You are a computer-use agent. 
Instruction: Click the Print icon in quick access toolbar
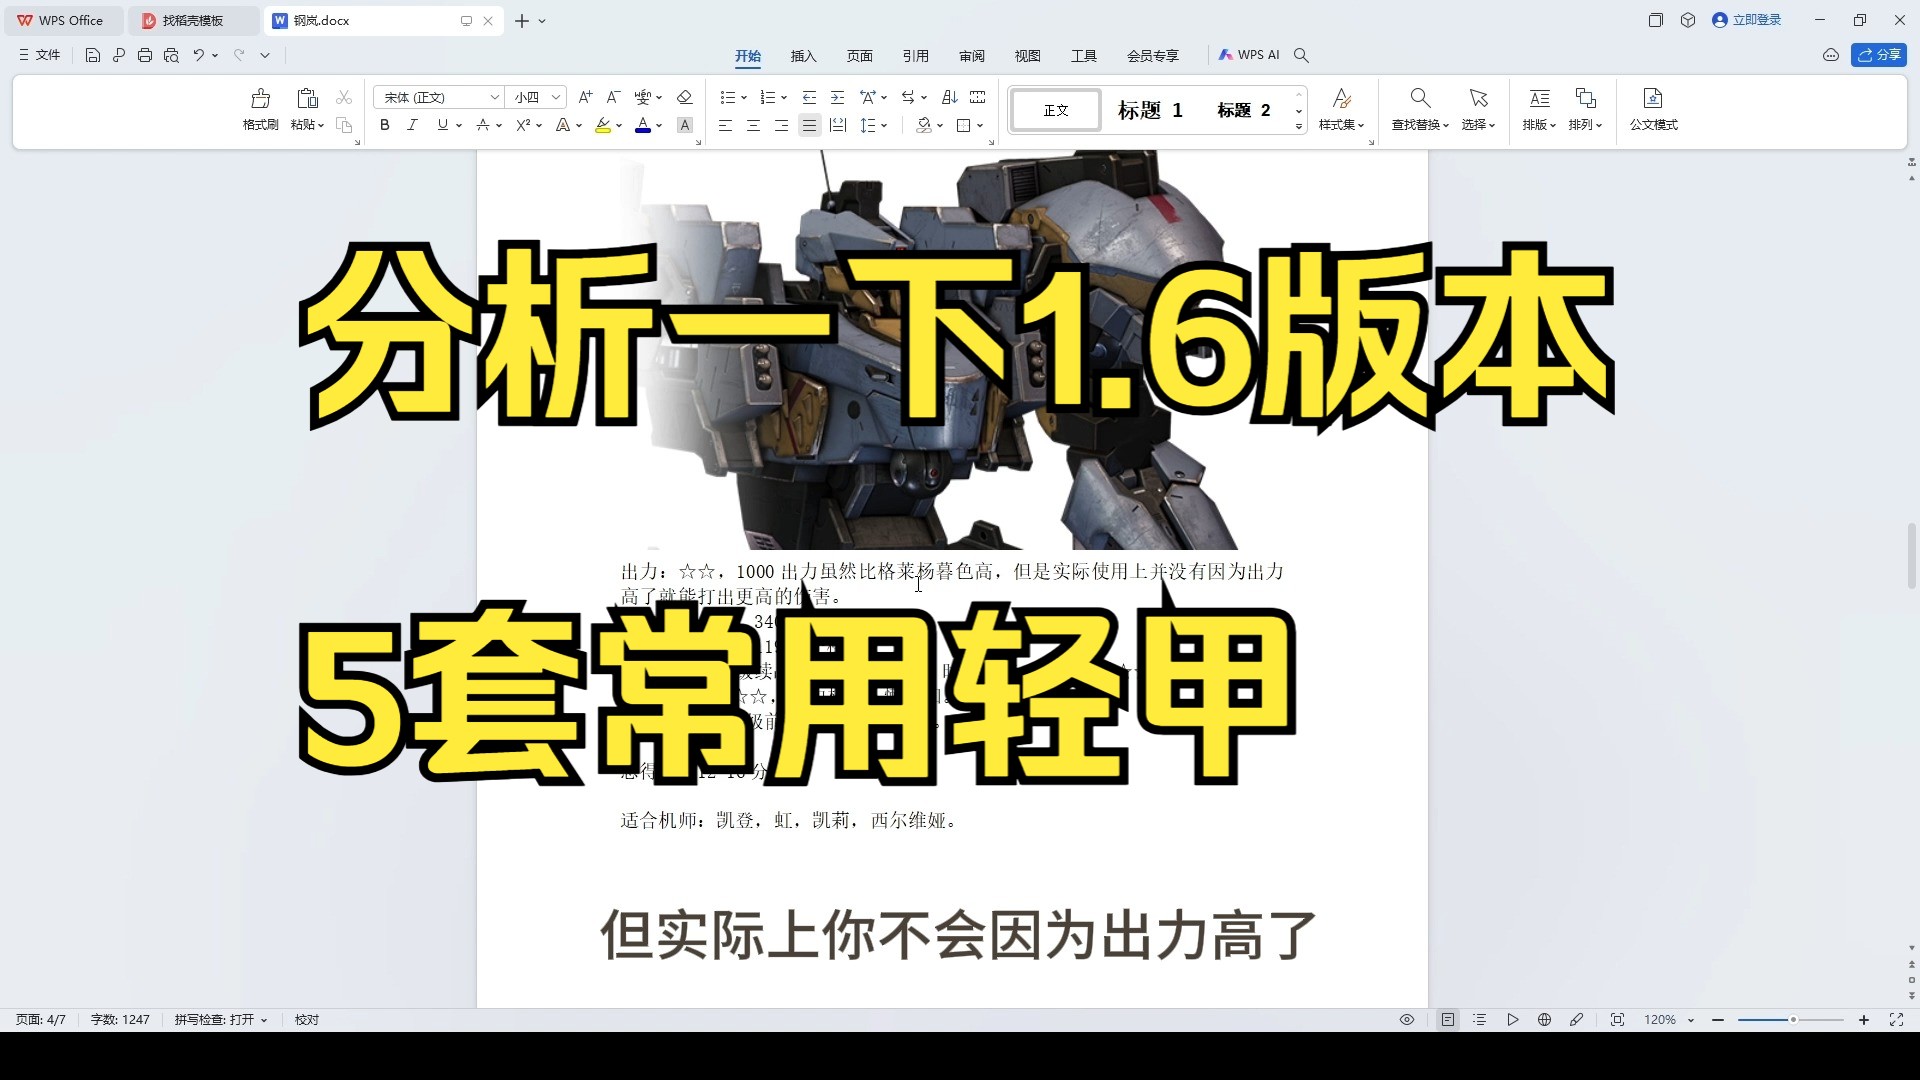145,55
